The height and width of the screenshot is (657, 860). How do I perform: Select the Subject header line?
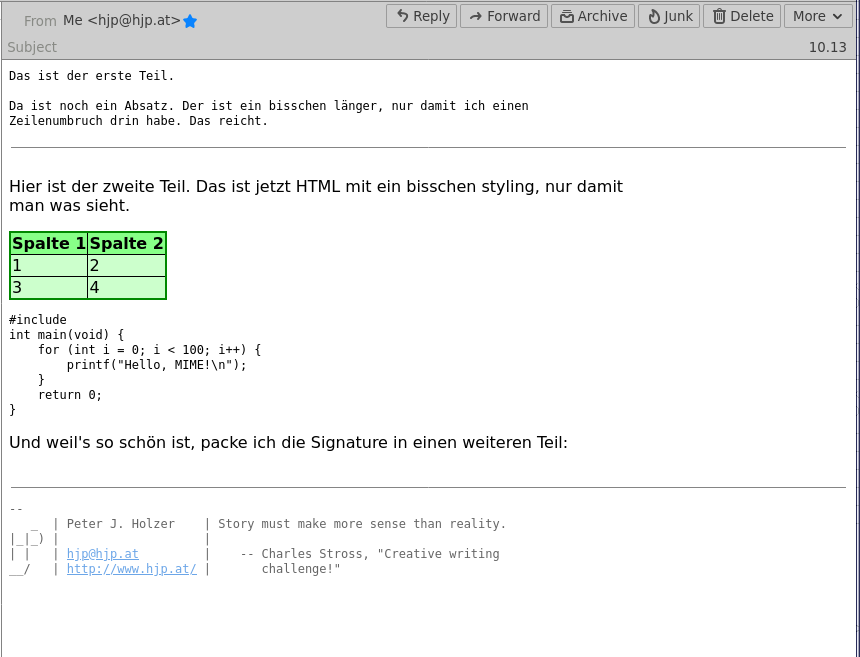click(x=30, y=47)
